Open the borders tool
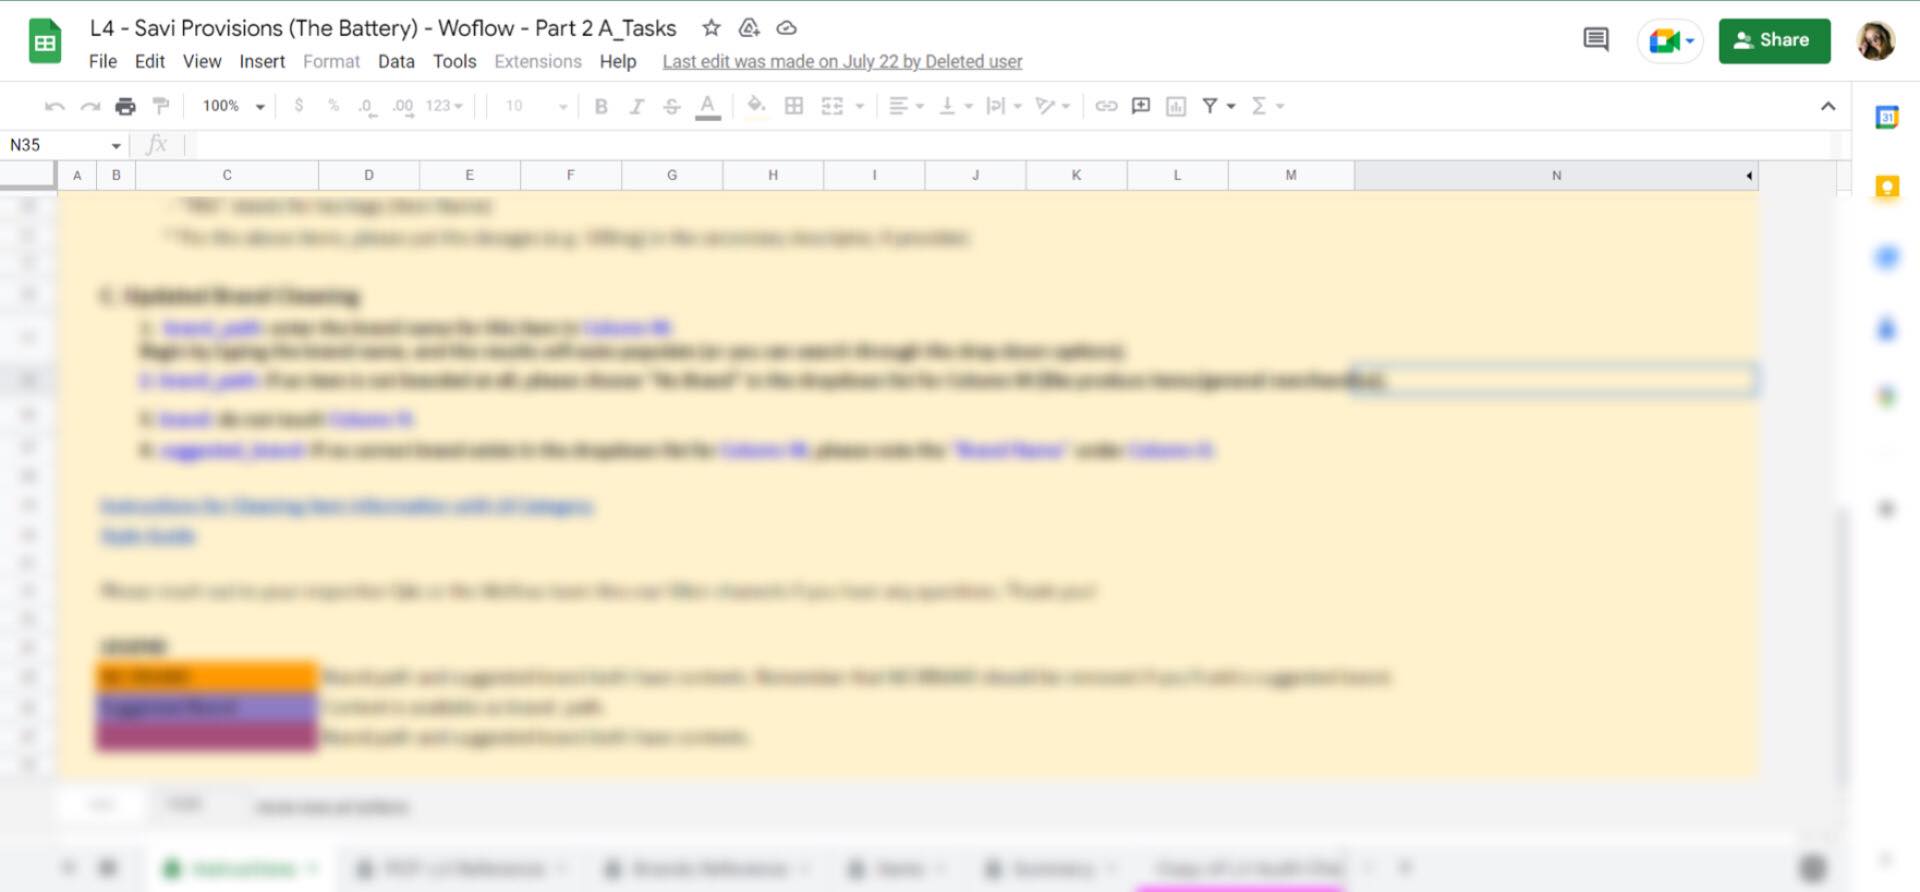The height and width of the screenshot is (892, 1920). coord(794,106)
